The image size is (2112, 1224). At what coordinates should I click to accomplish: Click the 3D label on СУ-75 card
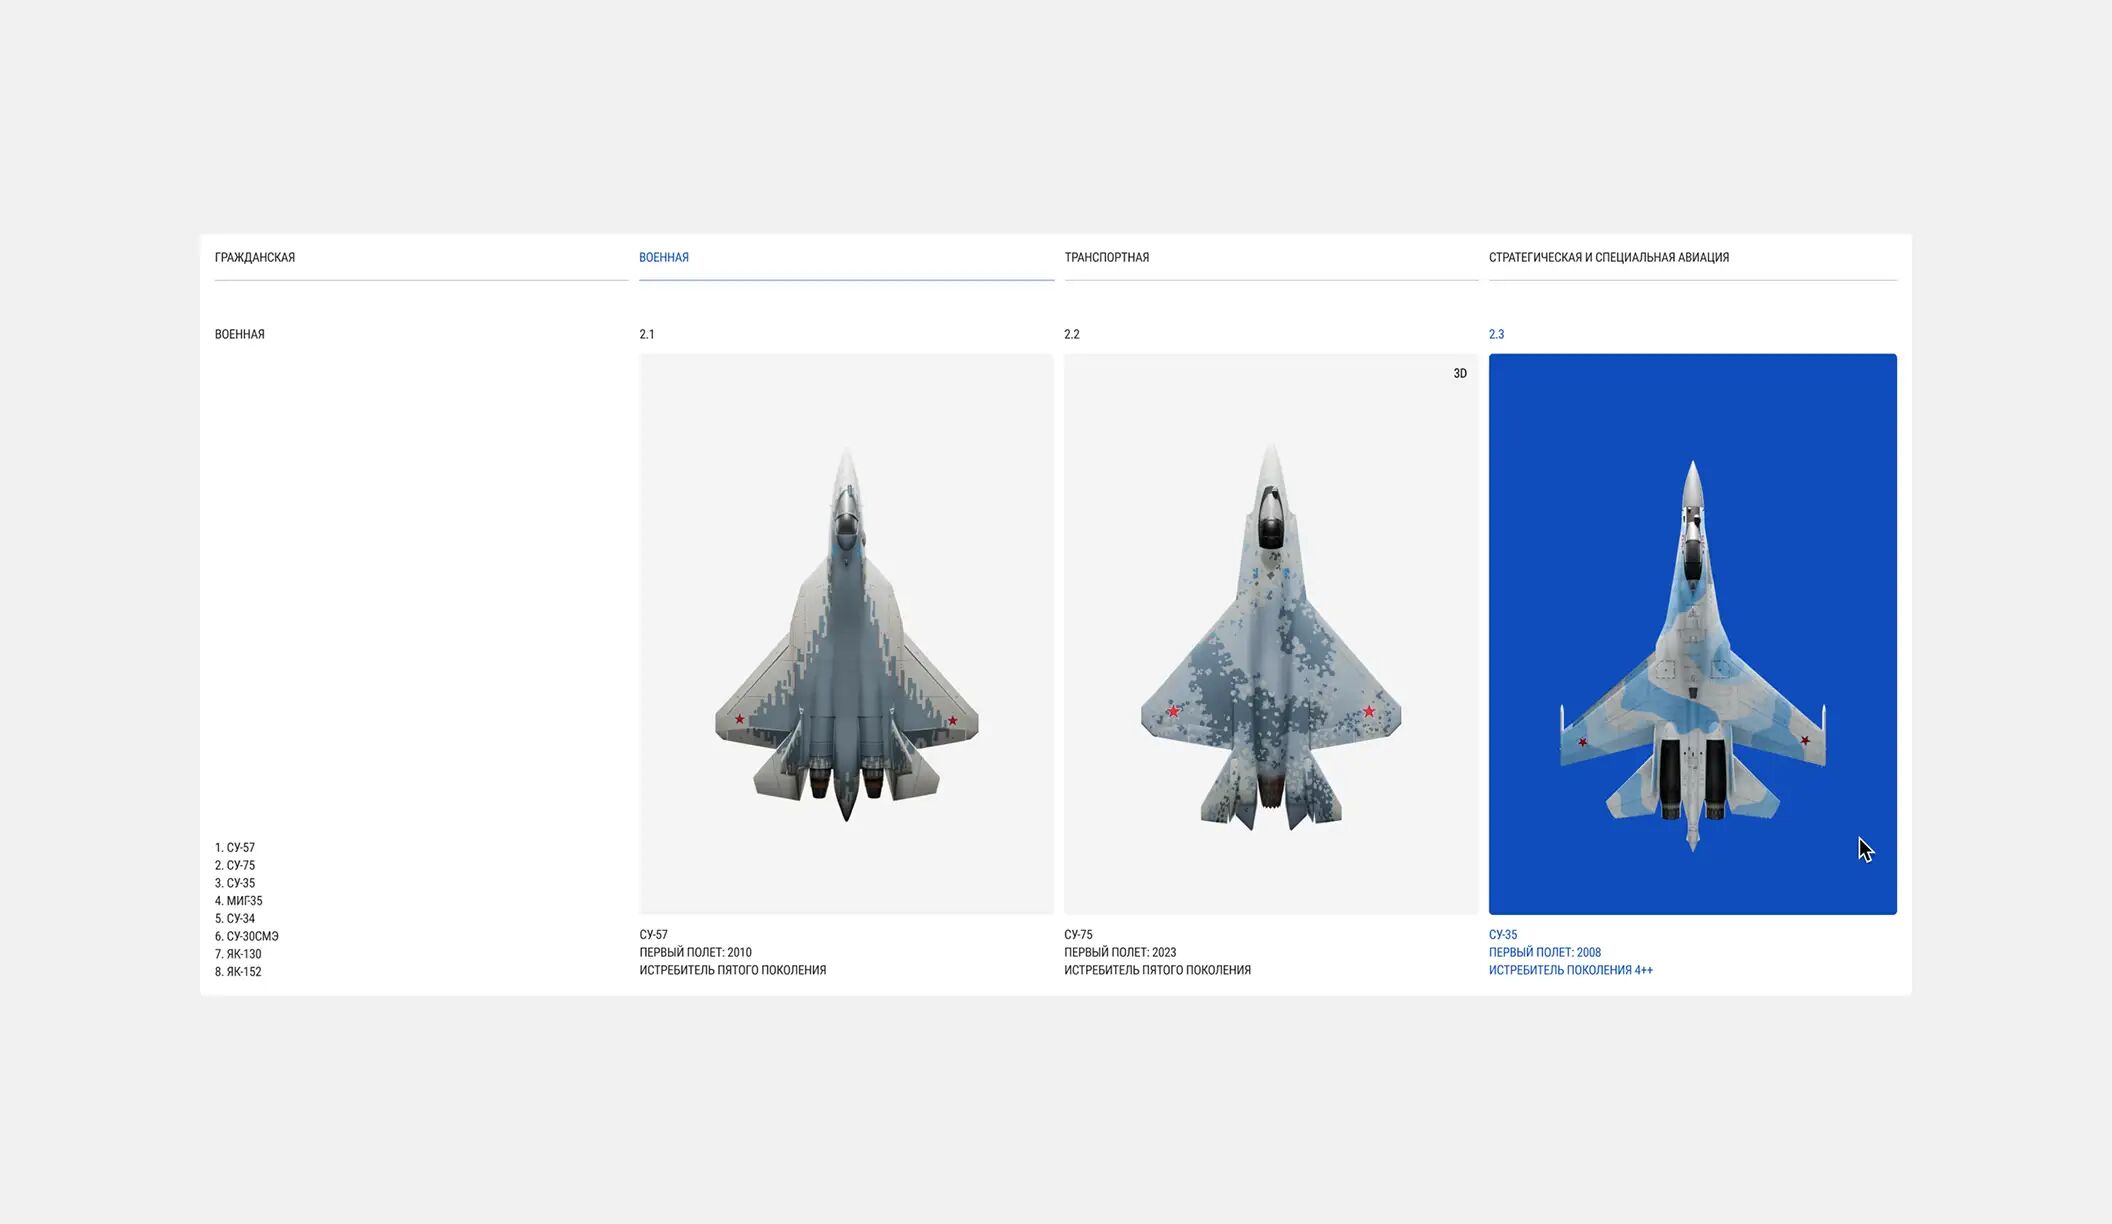(x=1460, y=373)
